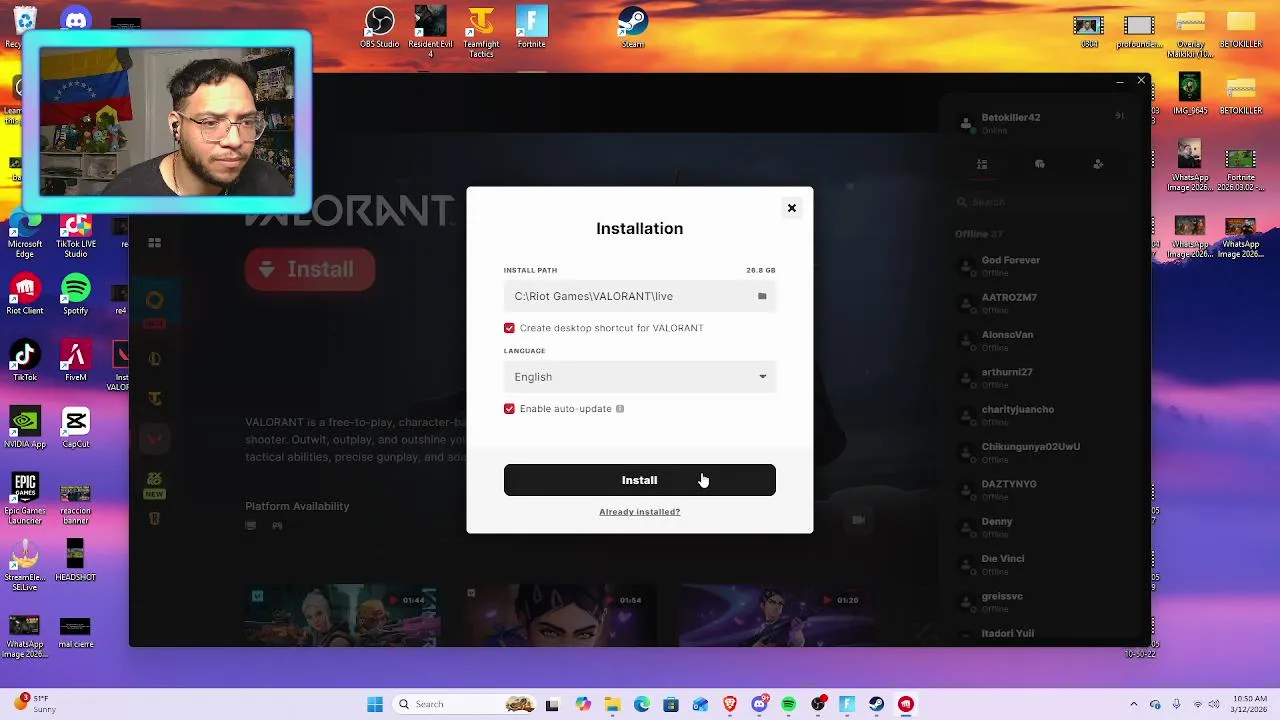This screenshot has height=720, width=1280.
Task: Select the VALORANT sidebar icon
Action: (x=154, y=437)
